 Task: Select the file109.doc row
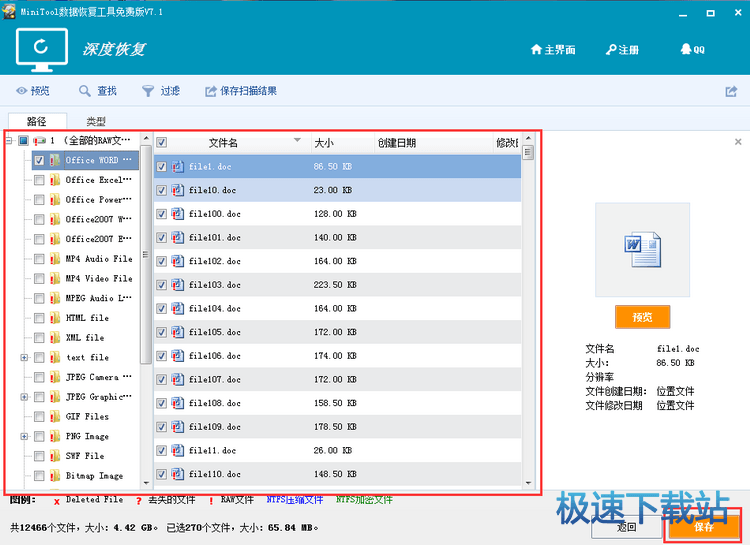[338, 427]
